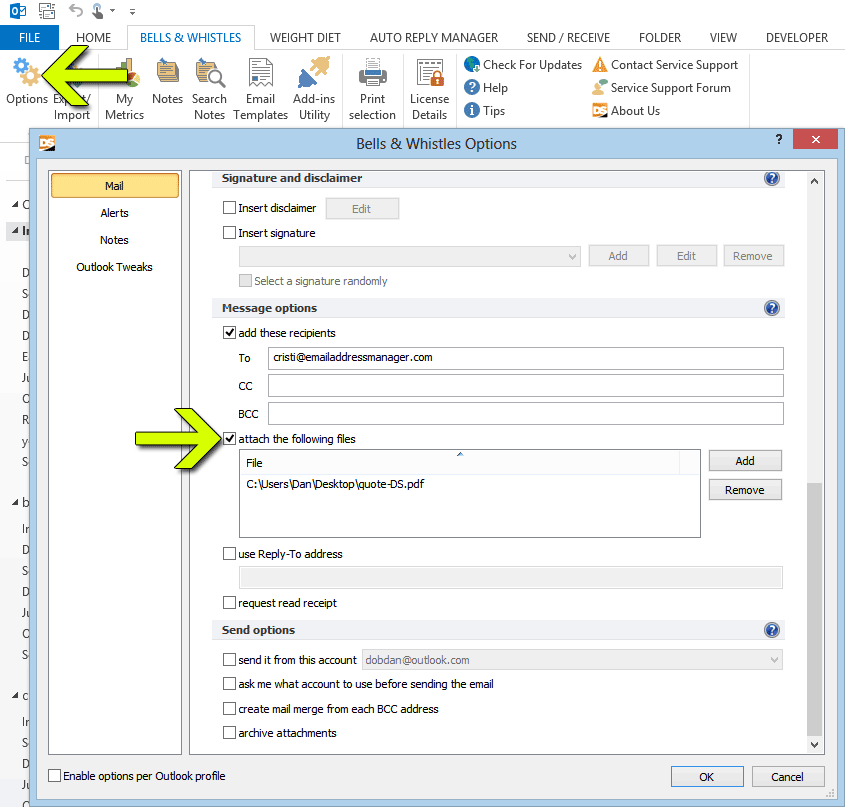Enable Insert signature

(x=229, y=232)
